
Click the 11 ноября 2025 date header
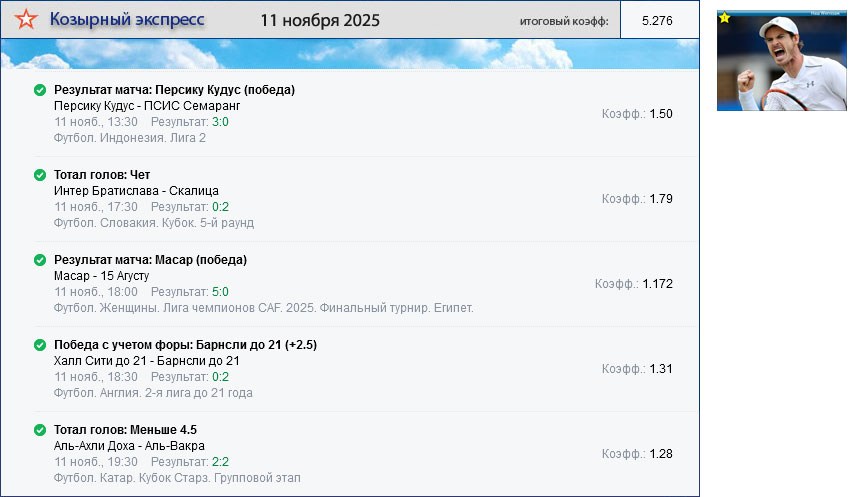tap(320, 20)
